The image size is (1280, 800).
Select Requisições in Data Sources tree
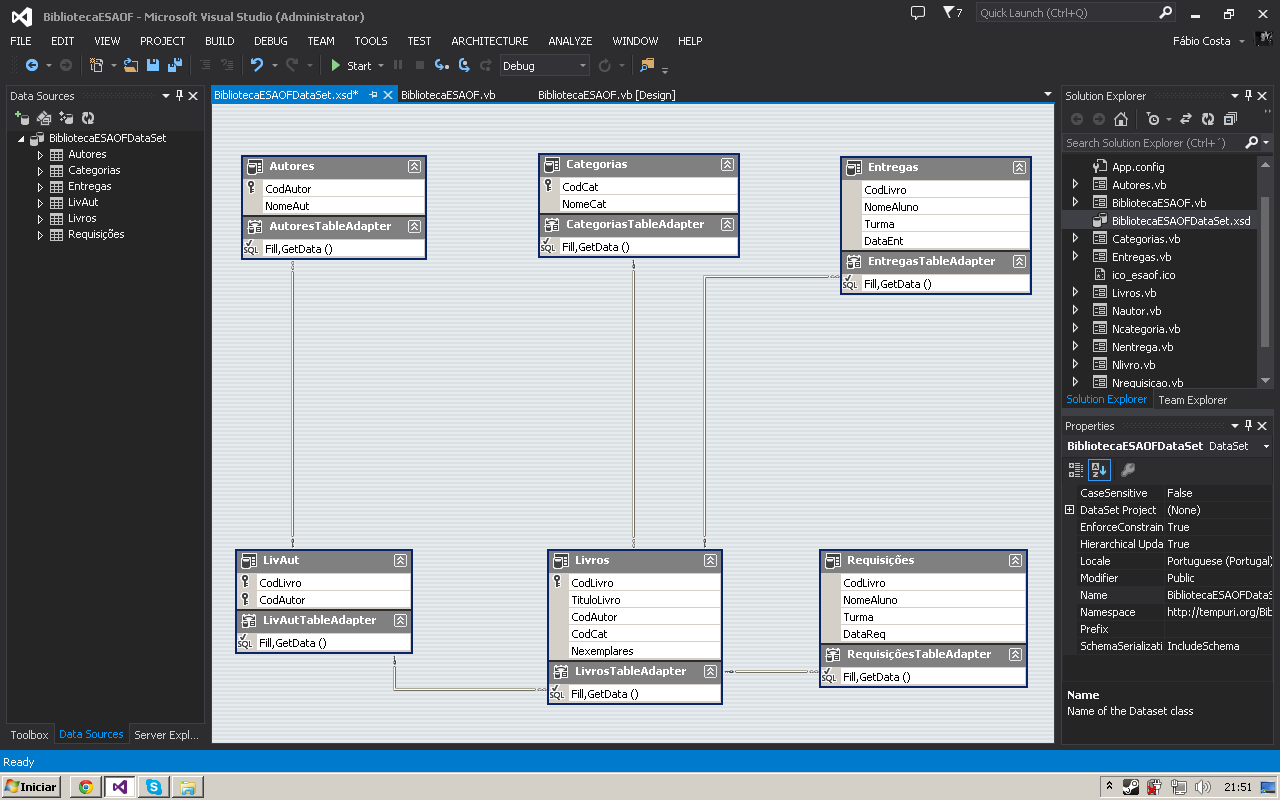click(x=96, y=234)
